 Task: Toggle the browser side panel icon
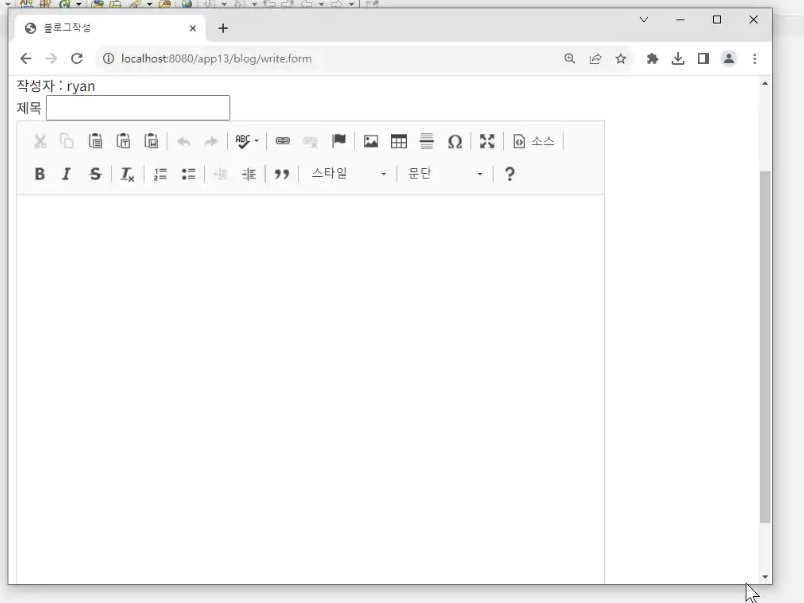(704, 58)
